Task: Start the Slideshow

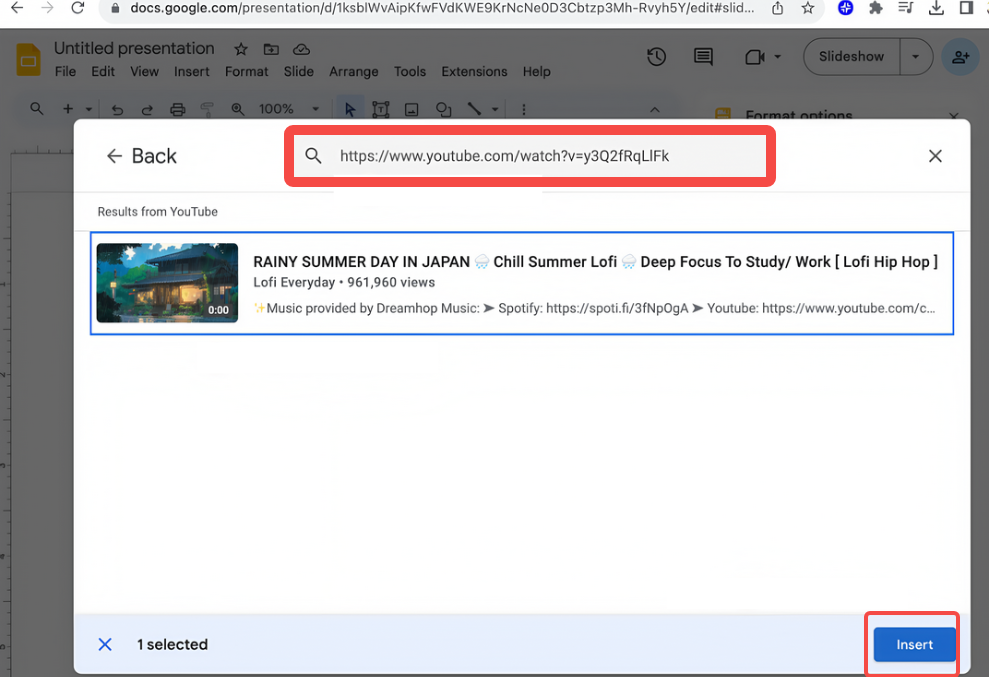Action: point(851,56)
